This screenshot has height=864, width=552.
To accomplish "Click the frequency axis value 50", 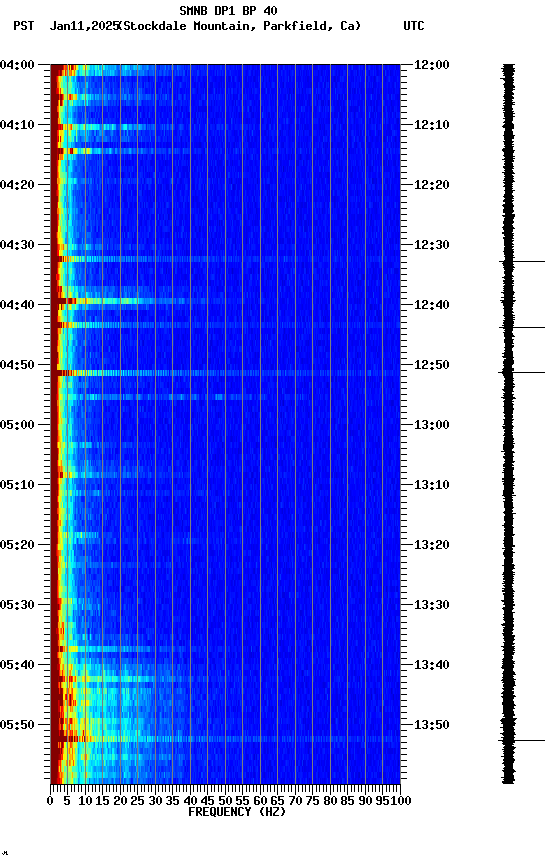I will [225, 801].
